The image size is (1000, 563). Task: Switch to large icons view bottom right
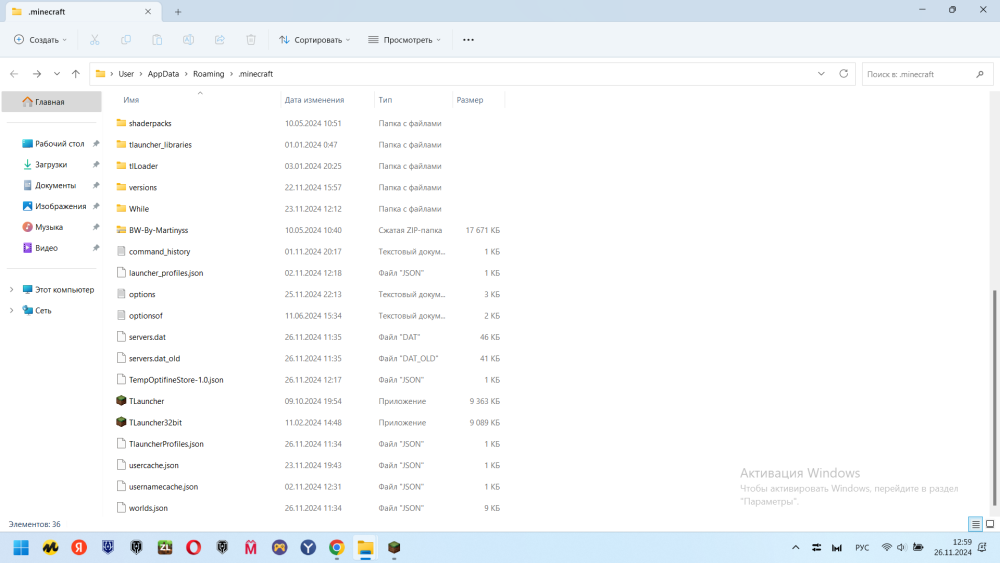[990, 524]
